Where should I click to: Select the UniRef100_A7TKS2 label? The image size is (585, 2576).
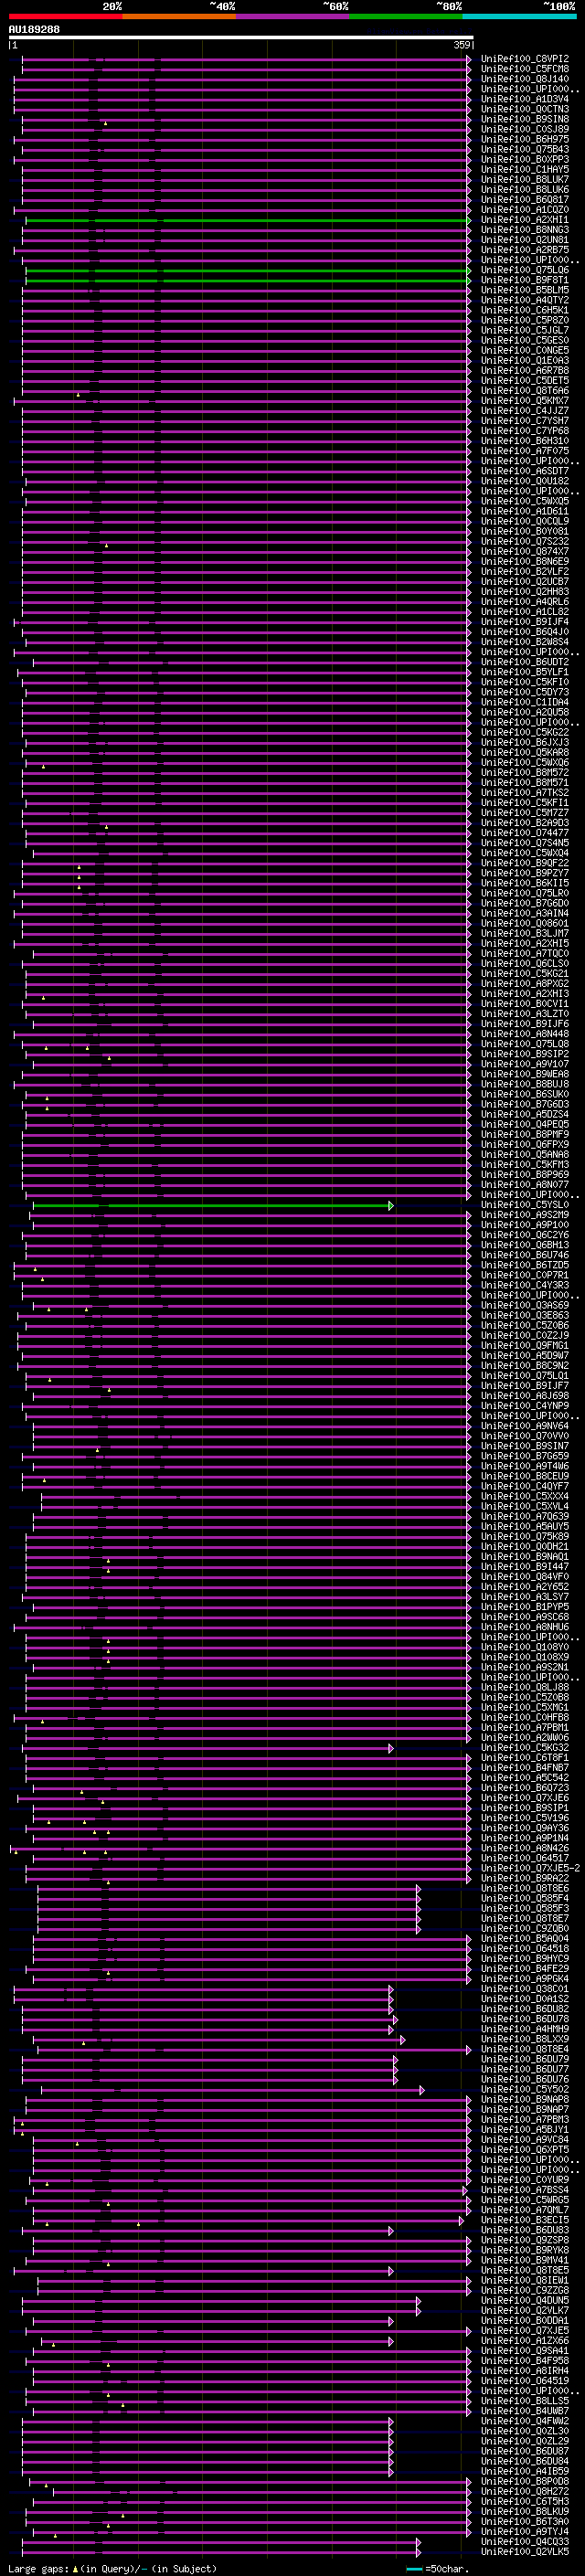tap(525, 793)
